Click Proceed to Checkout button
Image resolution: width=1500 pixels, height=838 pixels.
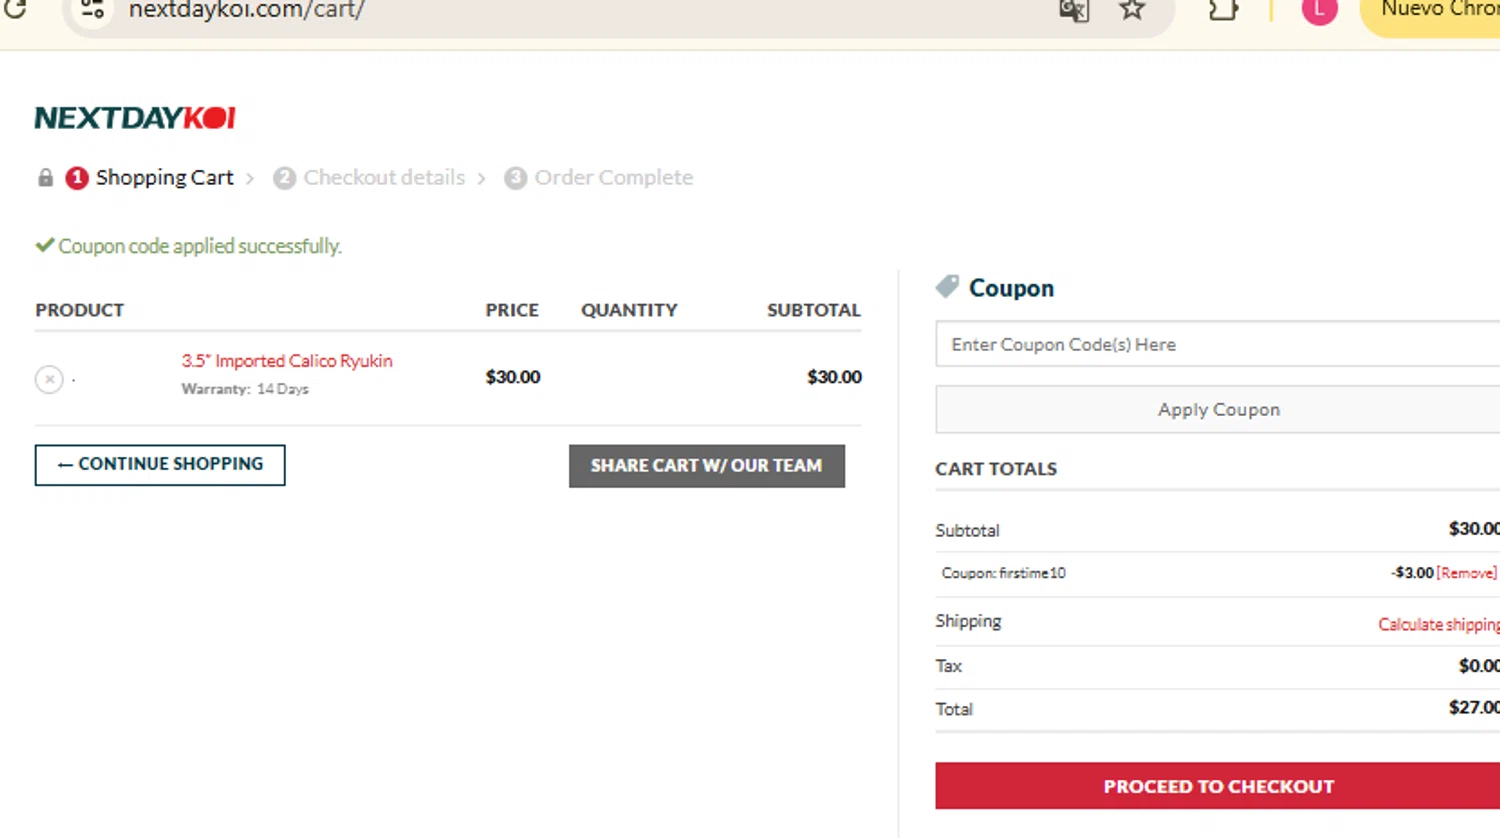(x=1218, y=786)
